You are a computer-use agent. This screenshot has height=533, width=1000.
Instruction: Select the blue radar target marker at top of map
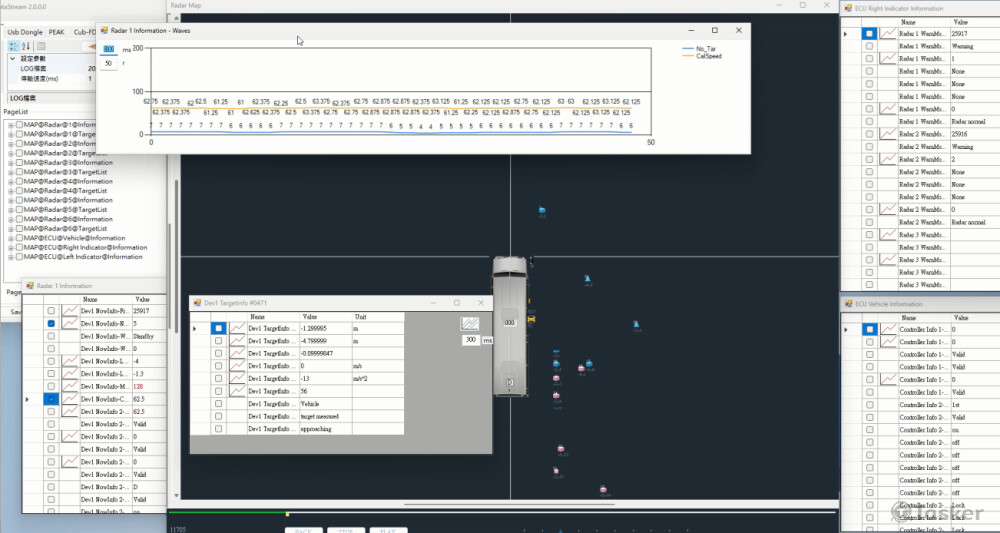coord(541,211)
